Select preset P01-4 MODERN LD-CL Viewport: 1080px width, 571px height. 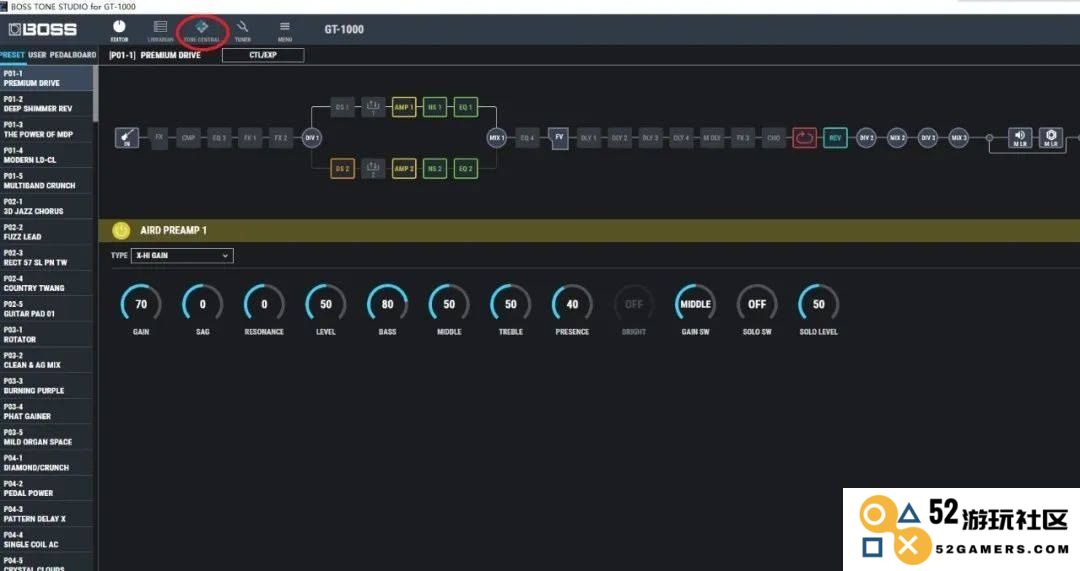(x=46, y=155)
